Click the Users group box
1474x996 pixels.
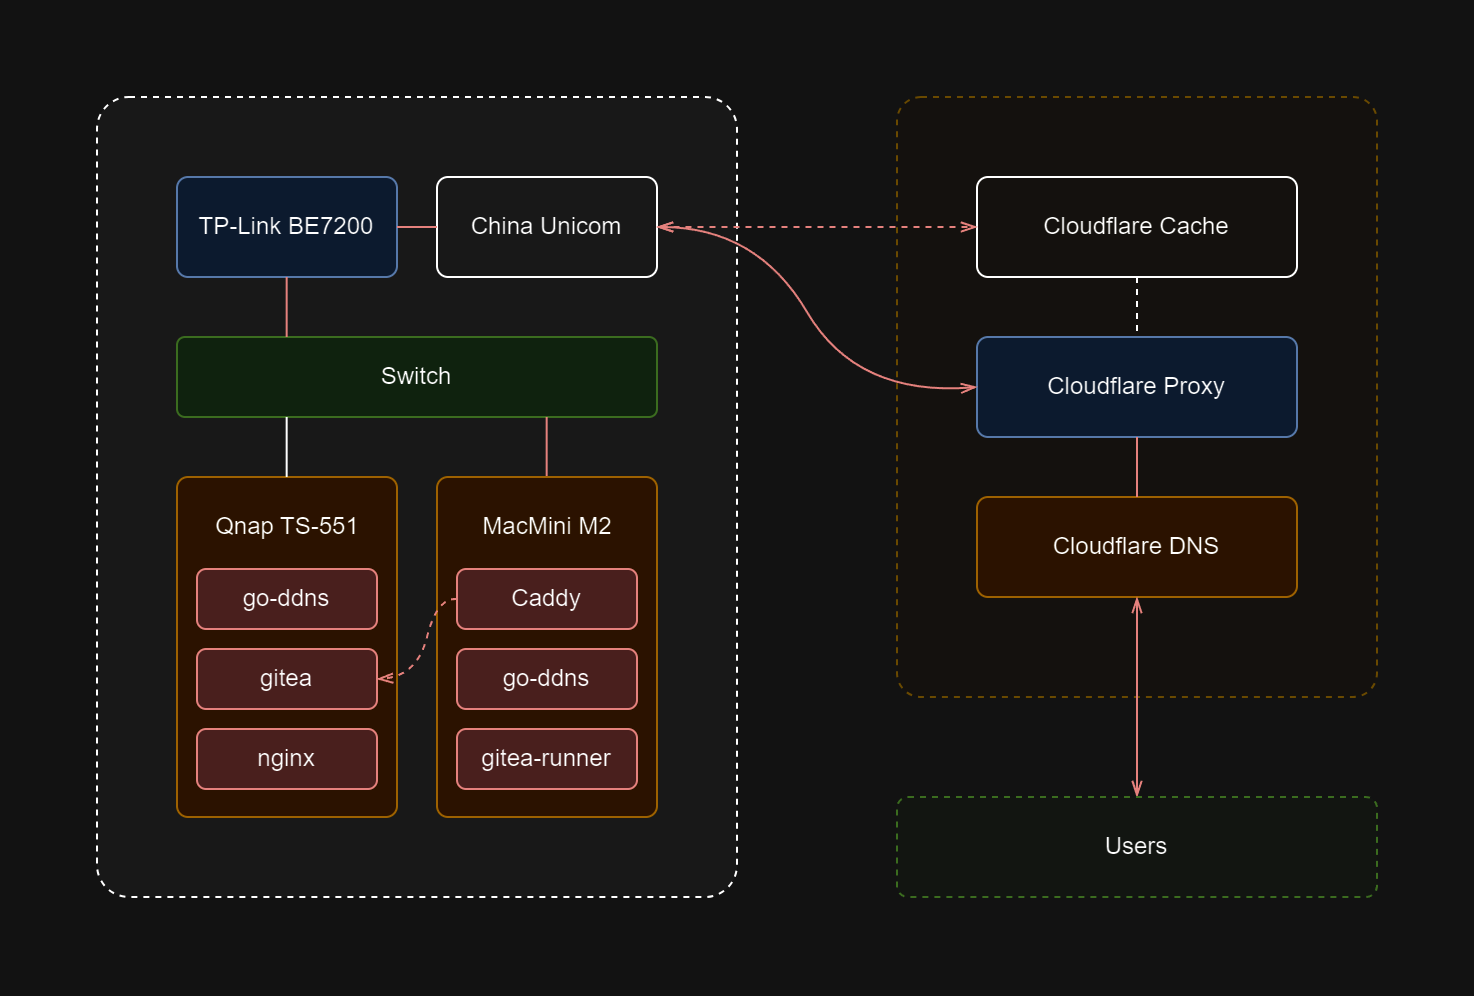1136,847
